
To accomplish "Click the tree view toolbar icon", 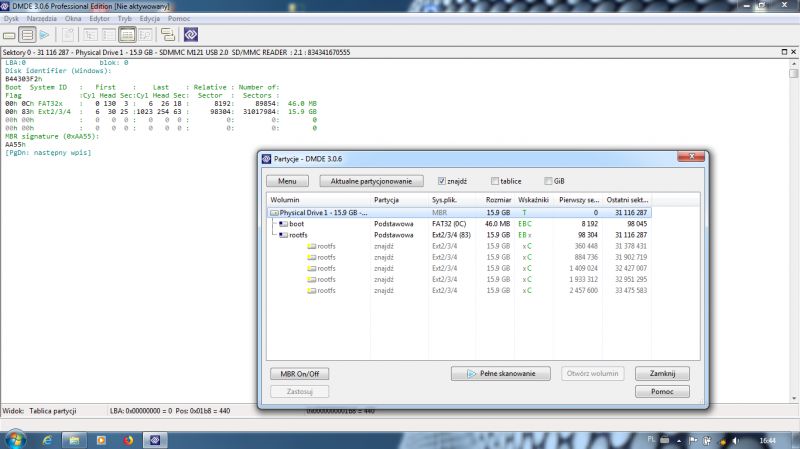I will tap(90, 35).
